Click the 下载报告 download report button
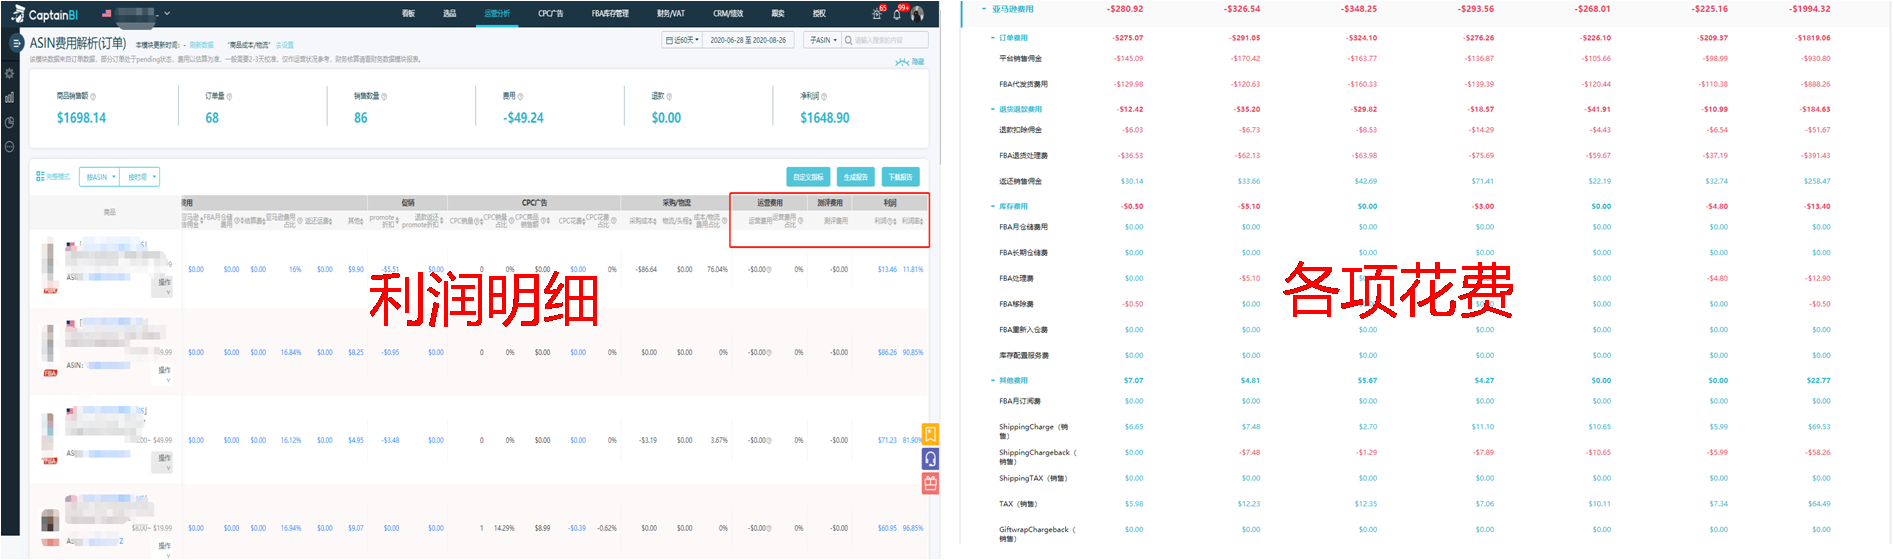Image resolution: width=1893 pixels, height=560 pixels. coord(900,177)
